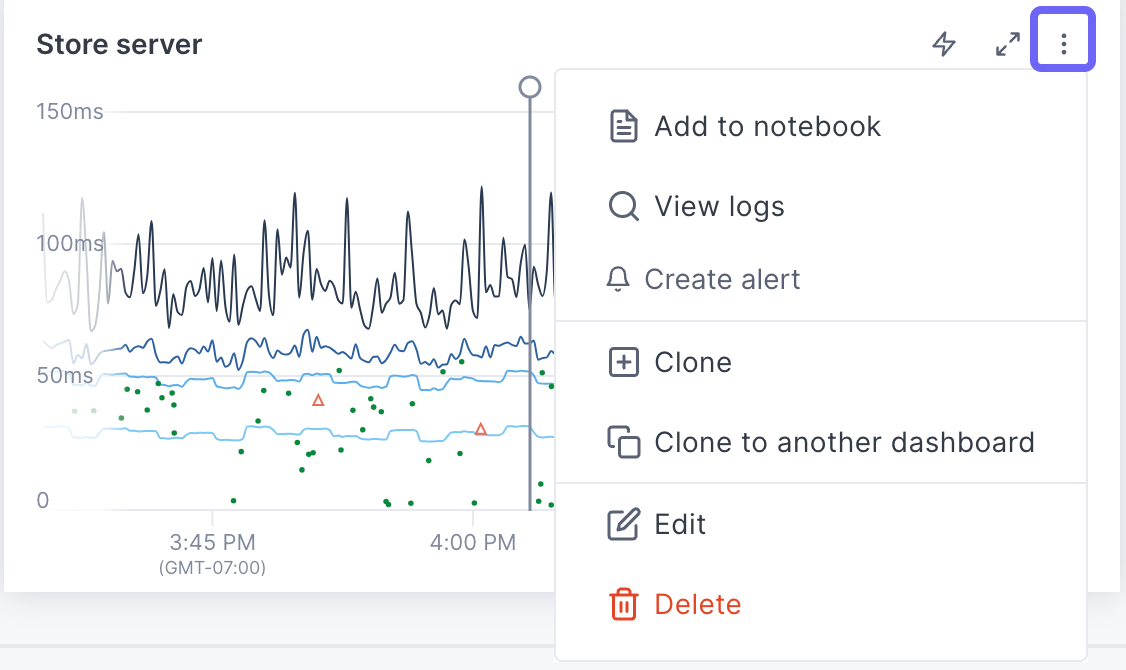The image size is (1126, 670).
Task: Choose the Clone menu entry
Action: tap(693, 362)
